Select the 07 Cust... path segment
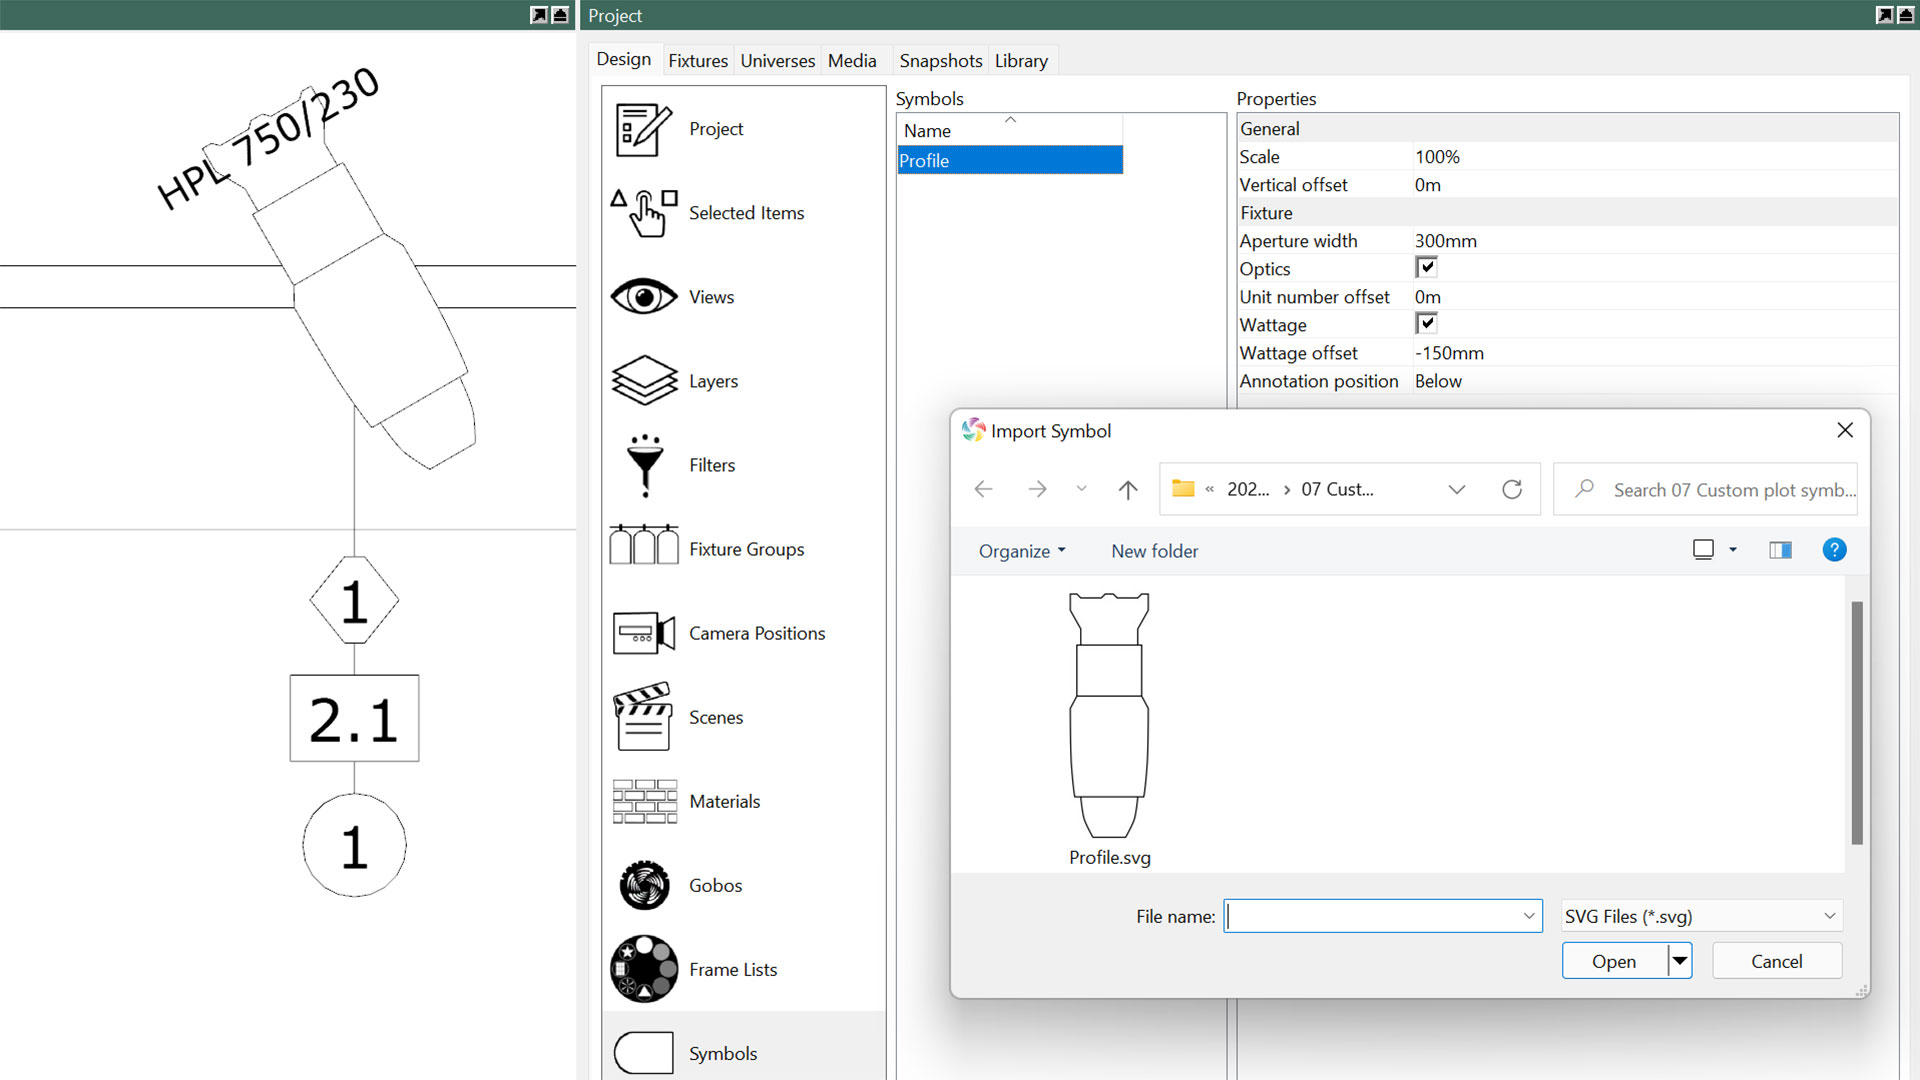1920x1080 pixels. point(1337,489)
